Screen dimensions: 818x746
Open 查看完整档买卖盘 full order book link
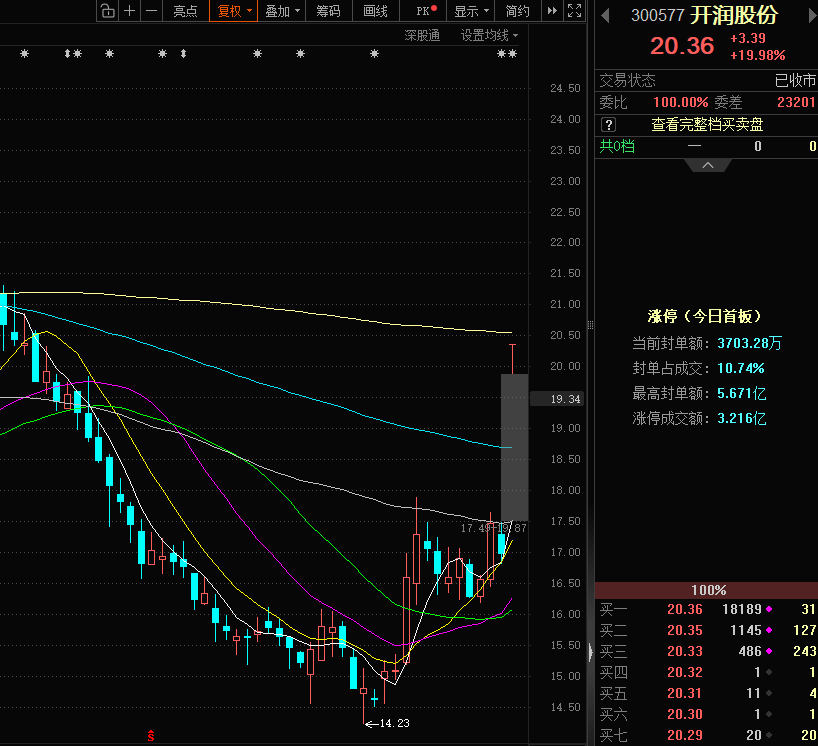707,125
